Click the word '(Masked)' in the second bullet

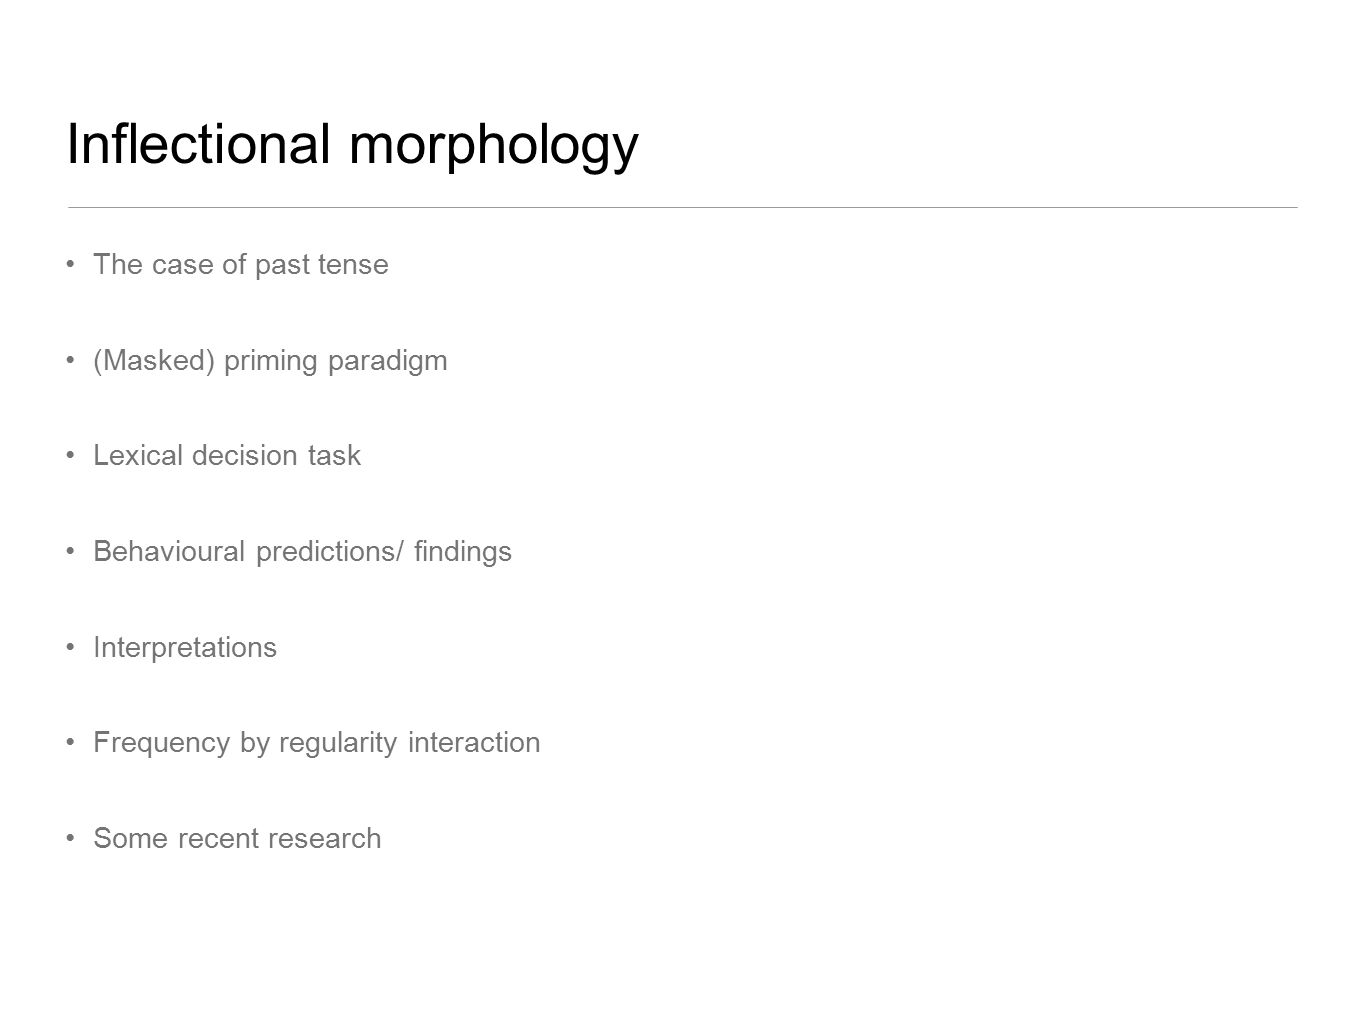pyautogui.click(x=154, y=361)
